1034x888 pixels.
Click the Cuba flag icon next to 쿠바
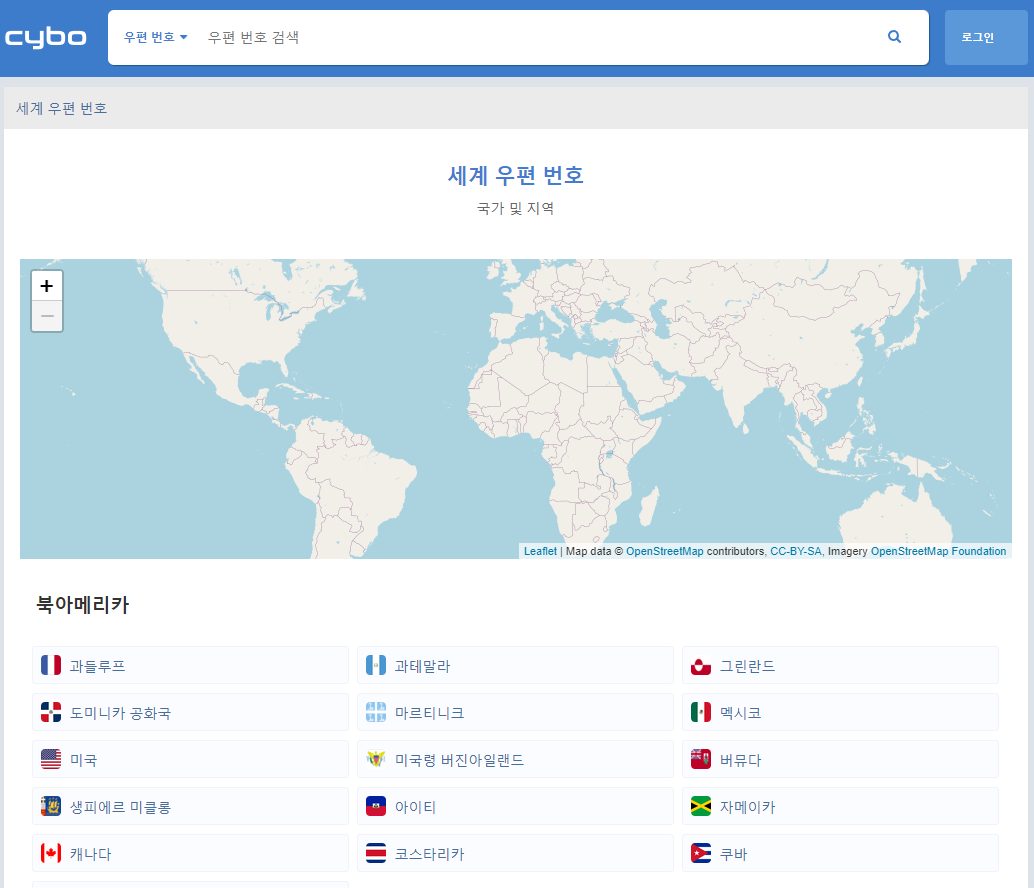(700, 853)
